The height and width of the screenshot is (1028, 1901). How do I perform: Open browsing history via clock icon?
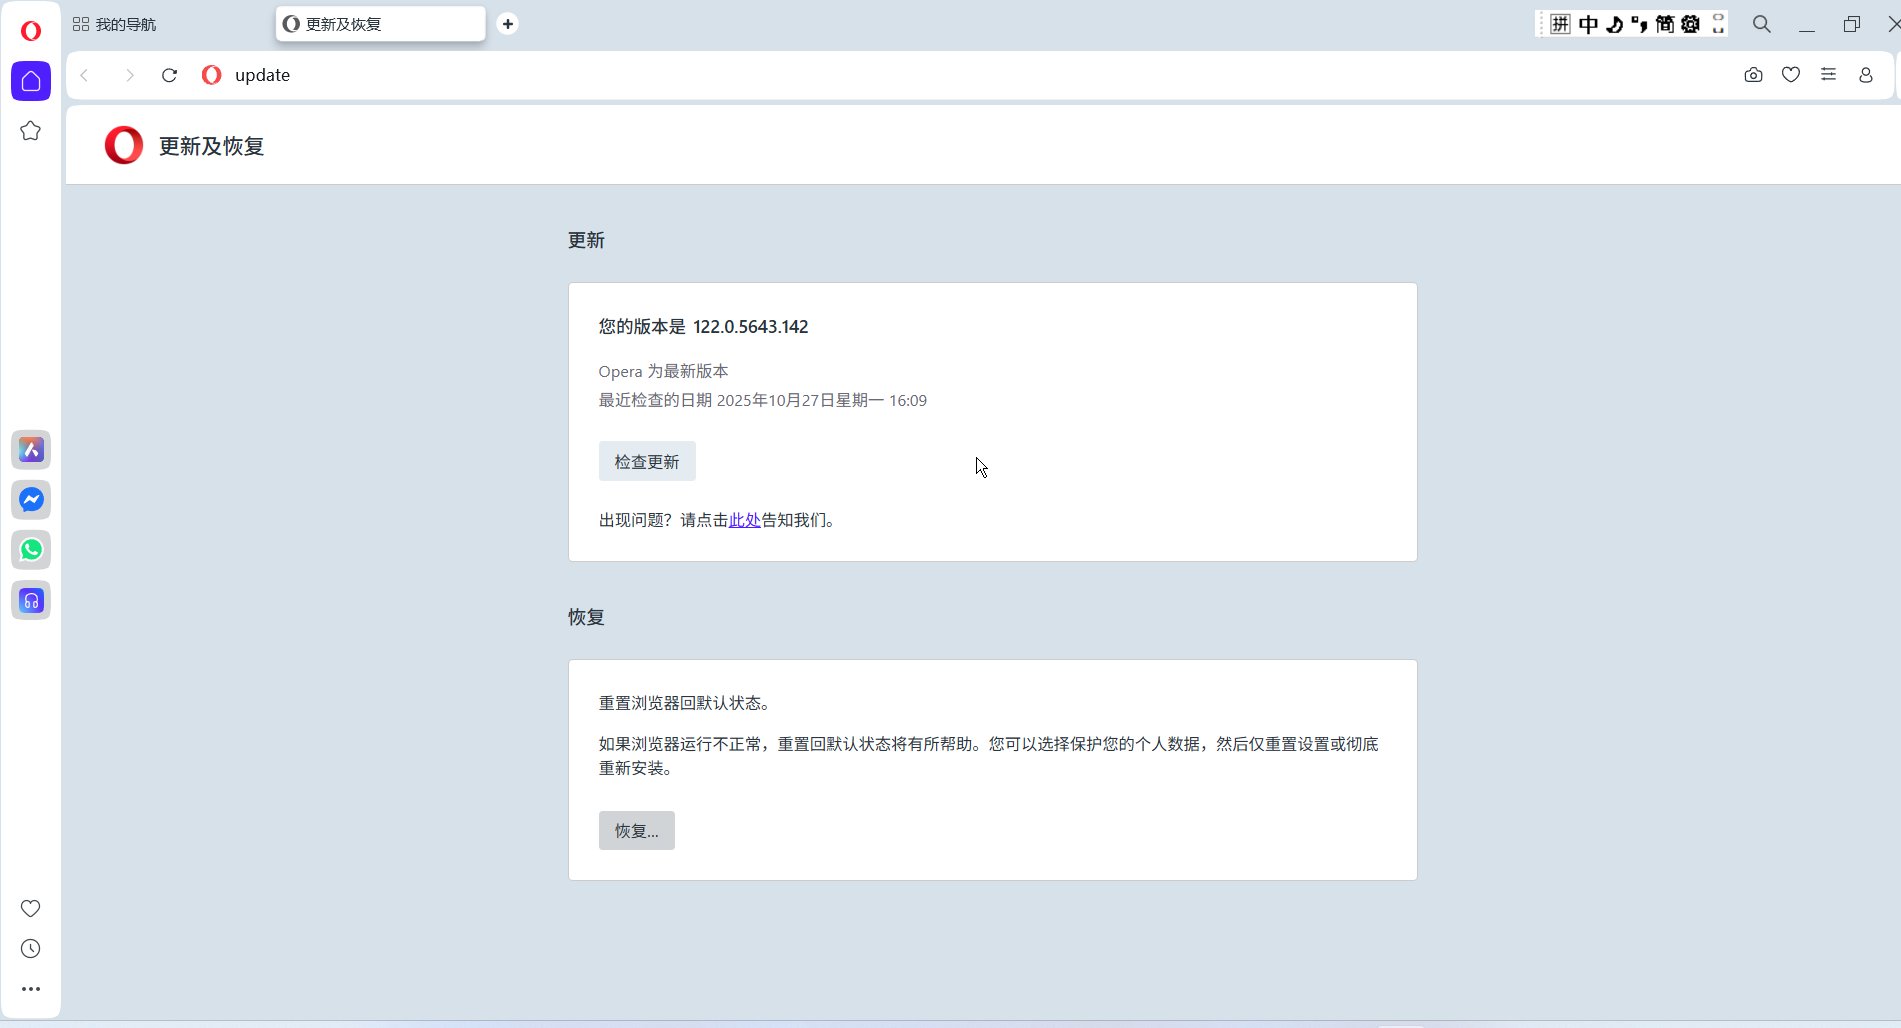(30, 948)
